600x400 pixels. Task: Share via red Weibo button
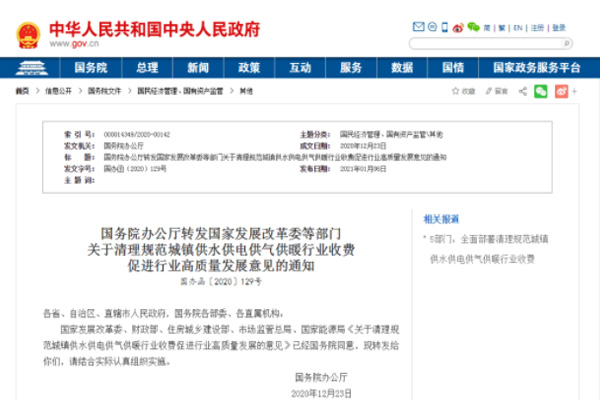tap(561, 91)
